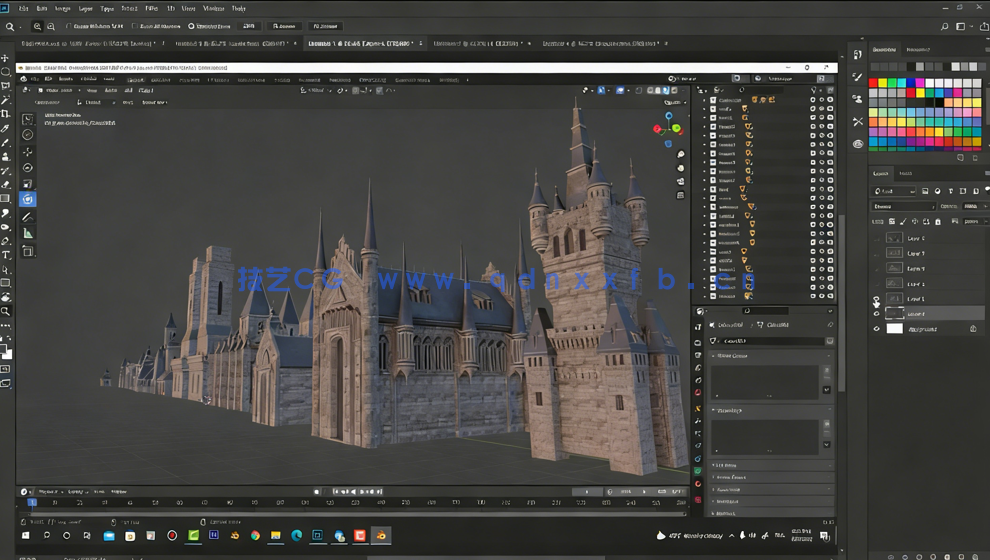Activate Blender's highlighted Transform tool
This screenshot has width=990, height=560.
click(x=28, y=200)
